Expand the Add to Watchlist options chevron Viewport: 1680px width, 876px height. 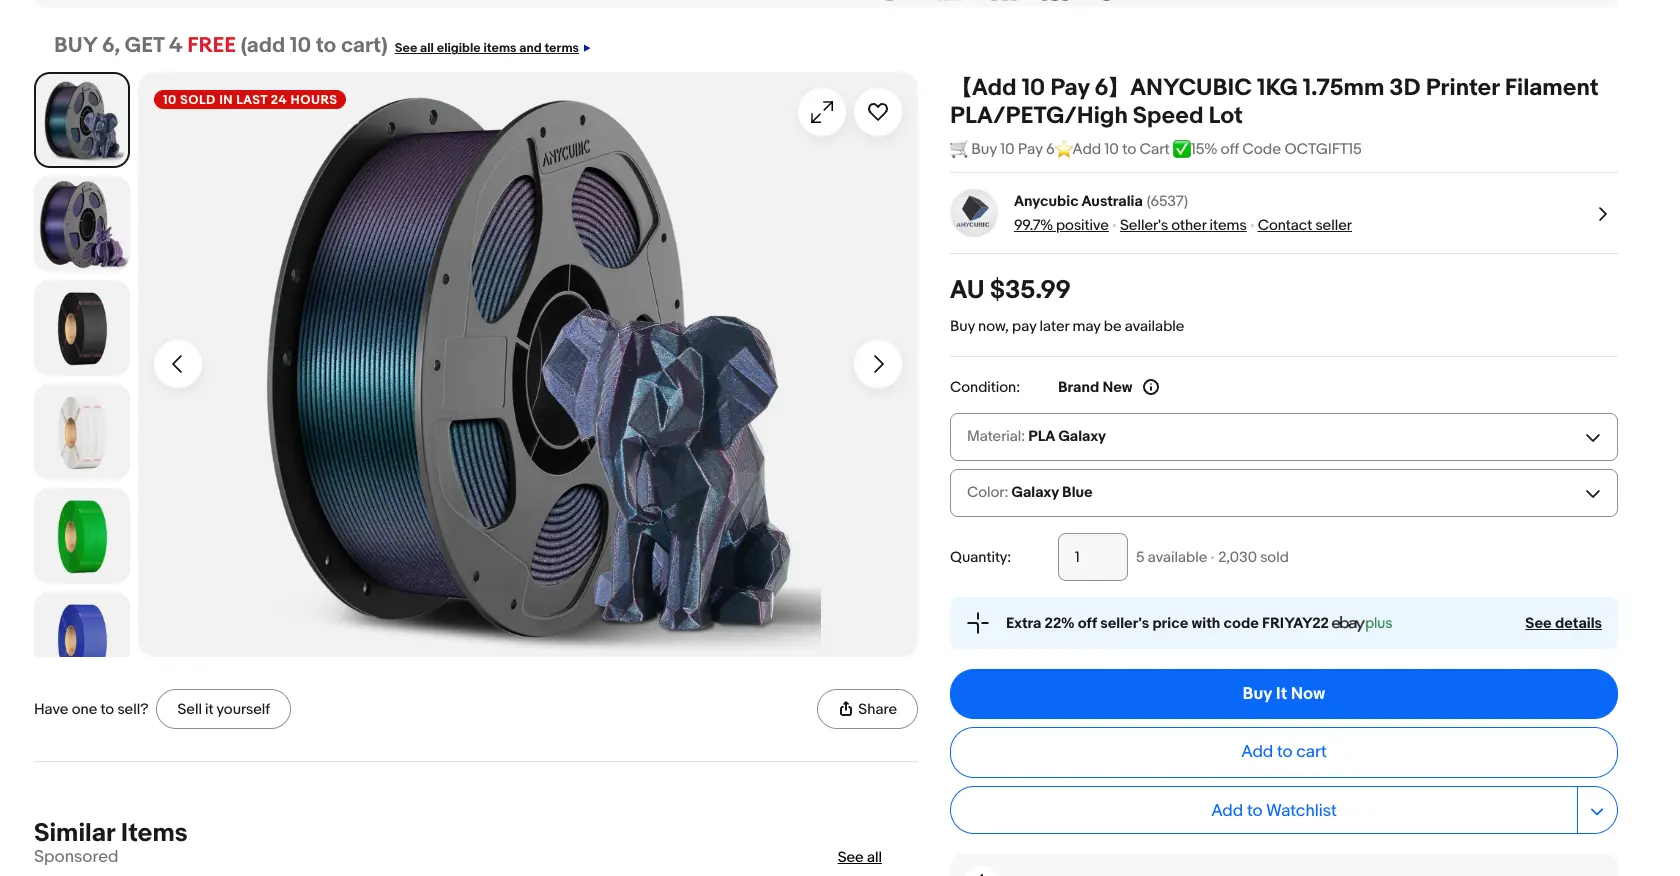[x=1597, y=810]
